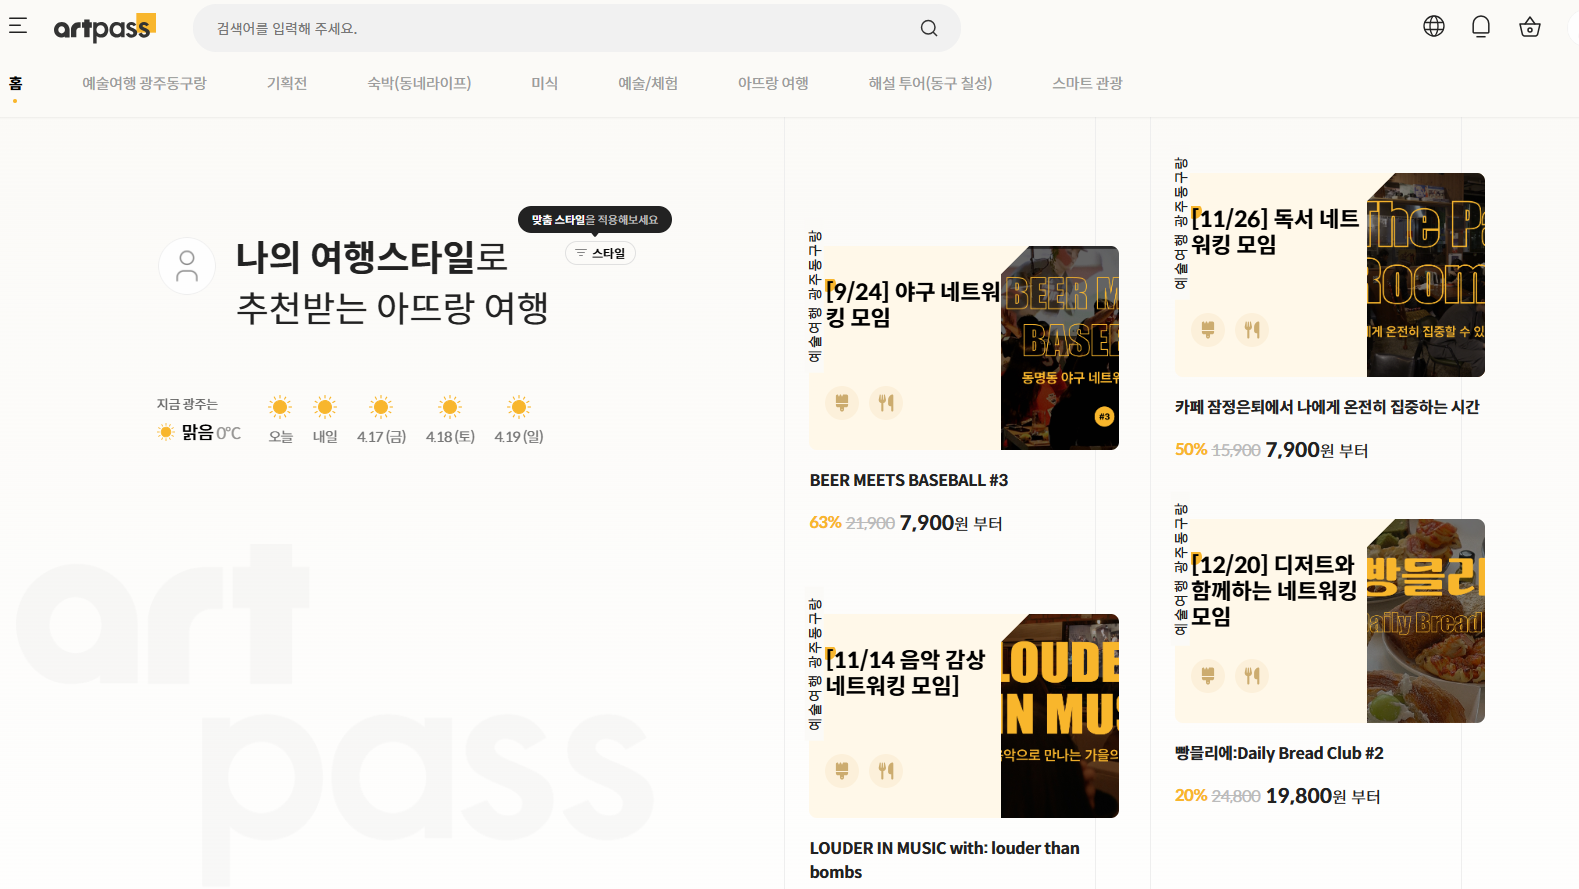The width and height of the screenshot is (1579, 889).
Task: Click the LOUDER IN MUSIC thumbnail image
Action: tap(1059, 716)
